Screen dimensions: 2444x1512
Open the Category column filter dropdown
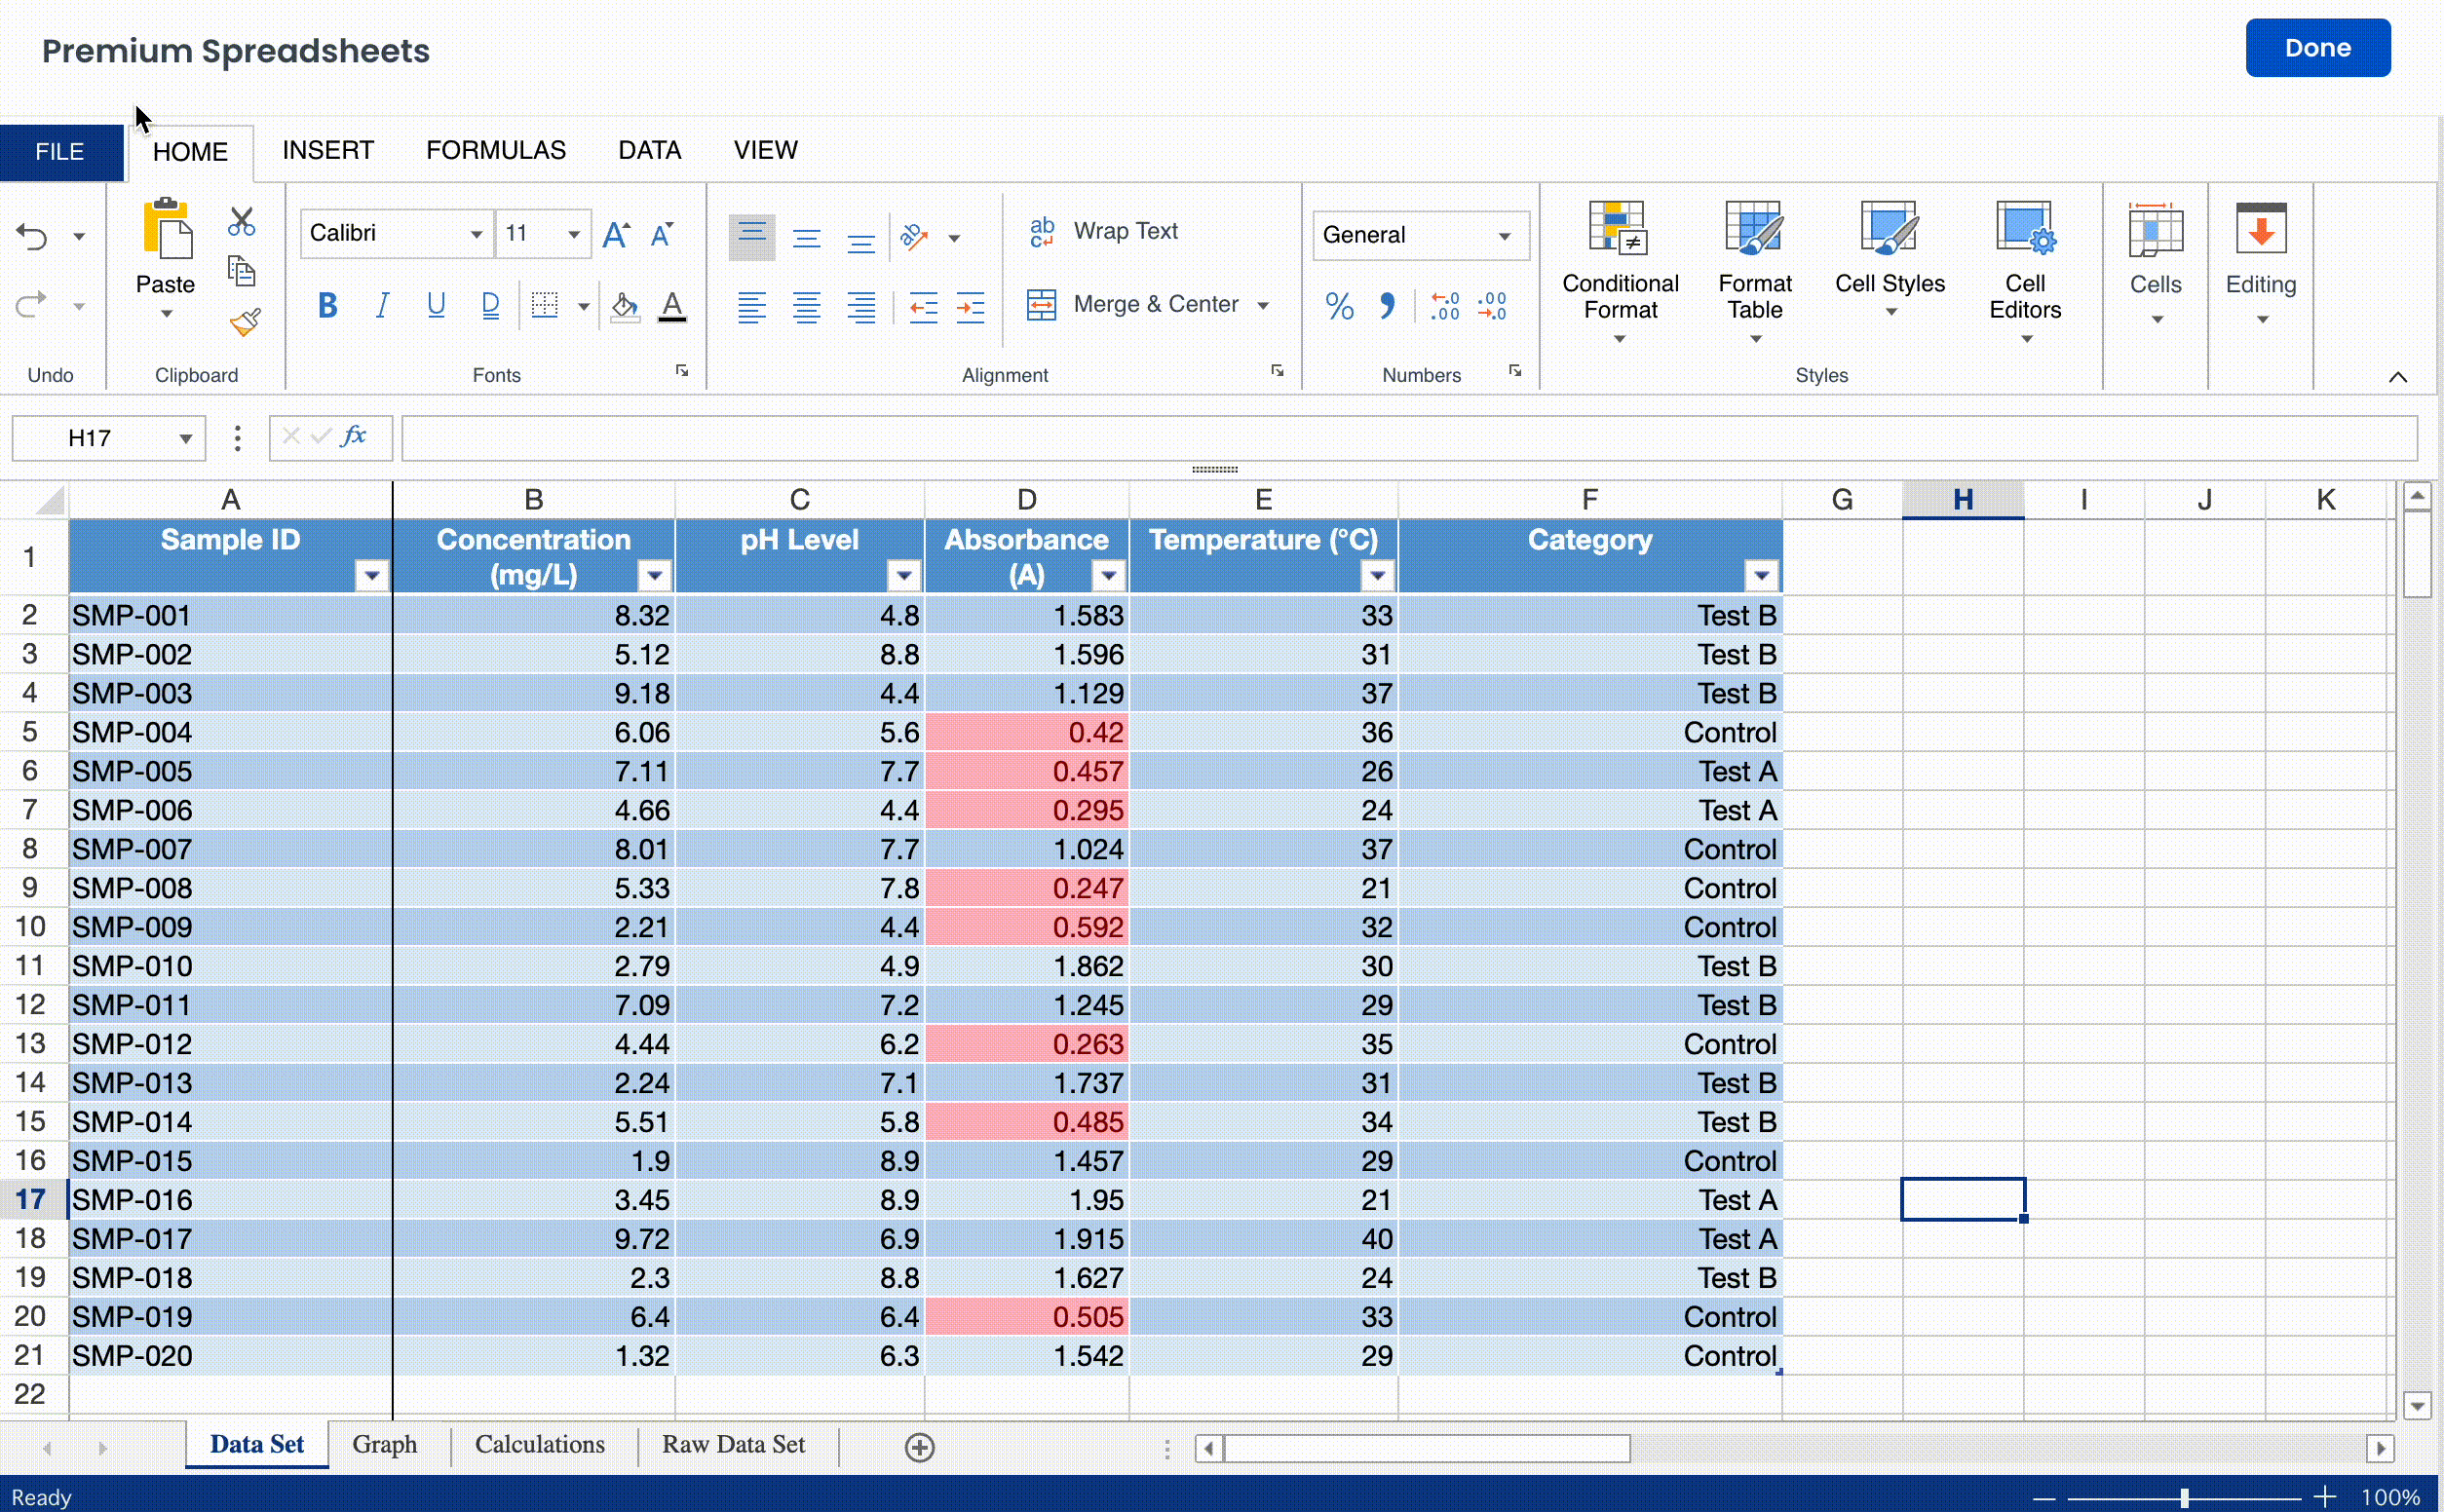tap(1761, 575)
